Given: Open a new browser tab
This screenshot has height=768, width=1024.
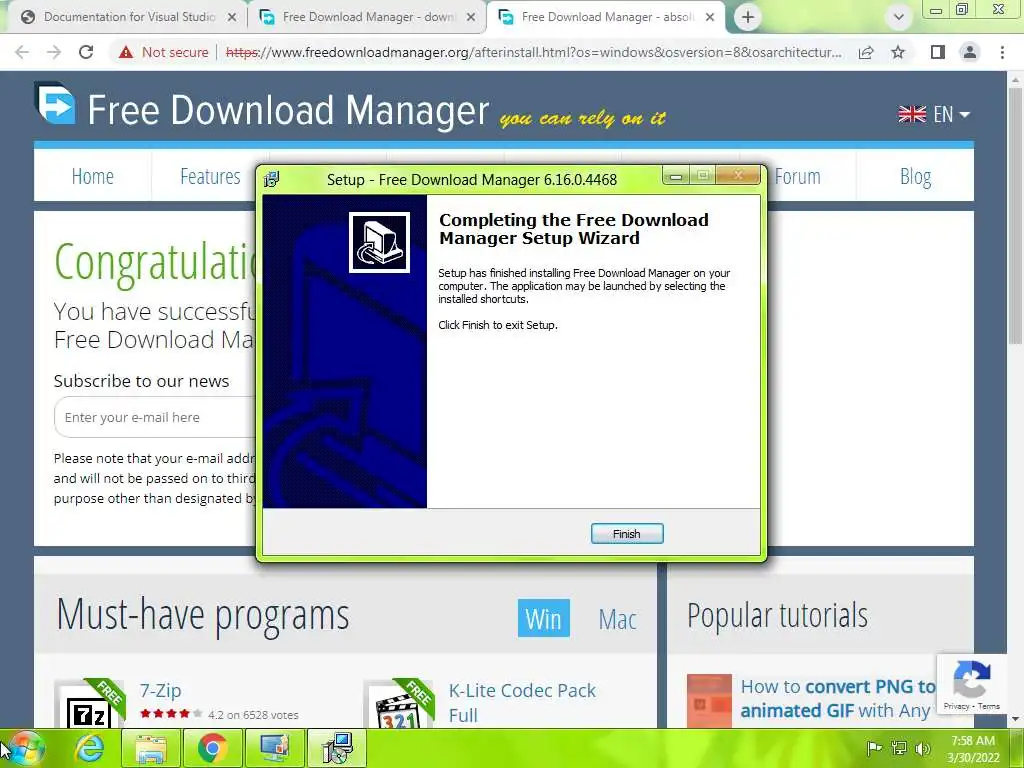Looking at the screenshot, I should click(x=748, y=17).
